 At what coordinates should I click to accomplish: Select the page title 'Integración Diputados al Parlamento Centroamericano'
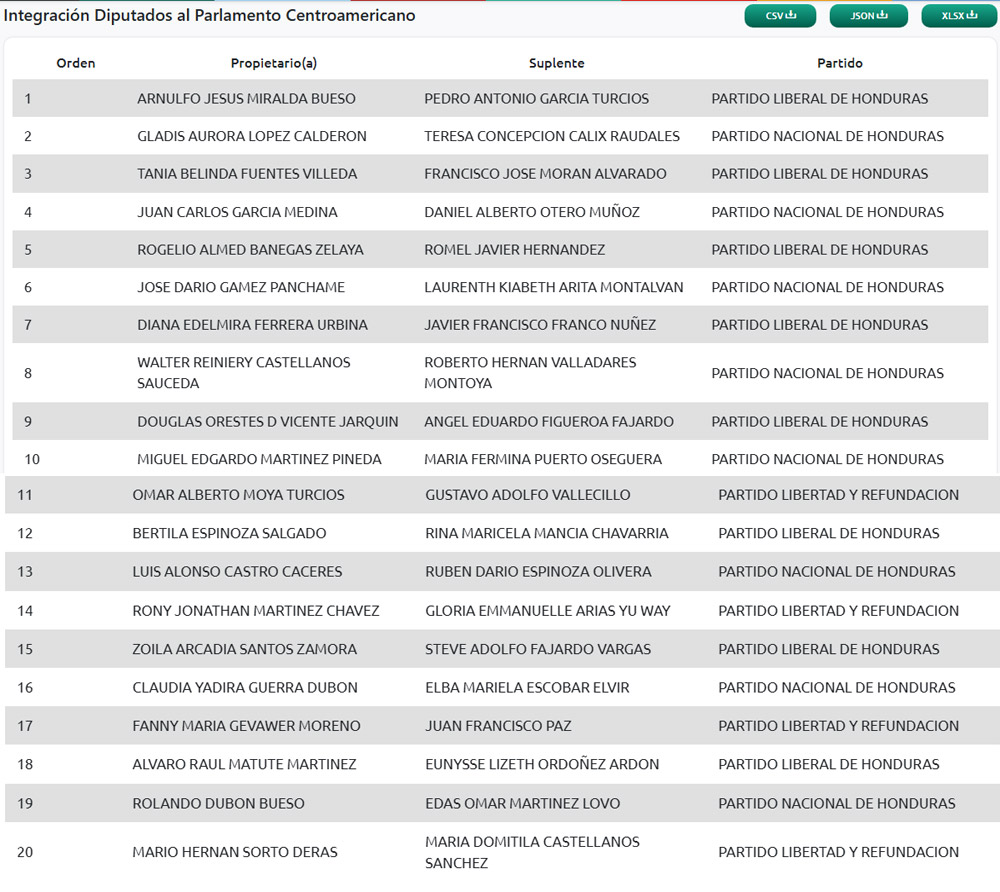(x=209, y=16)
